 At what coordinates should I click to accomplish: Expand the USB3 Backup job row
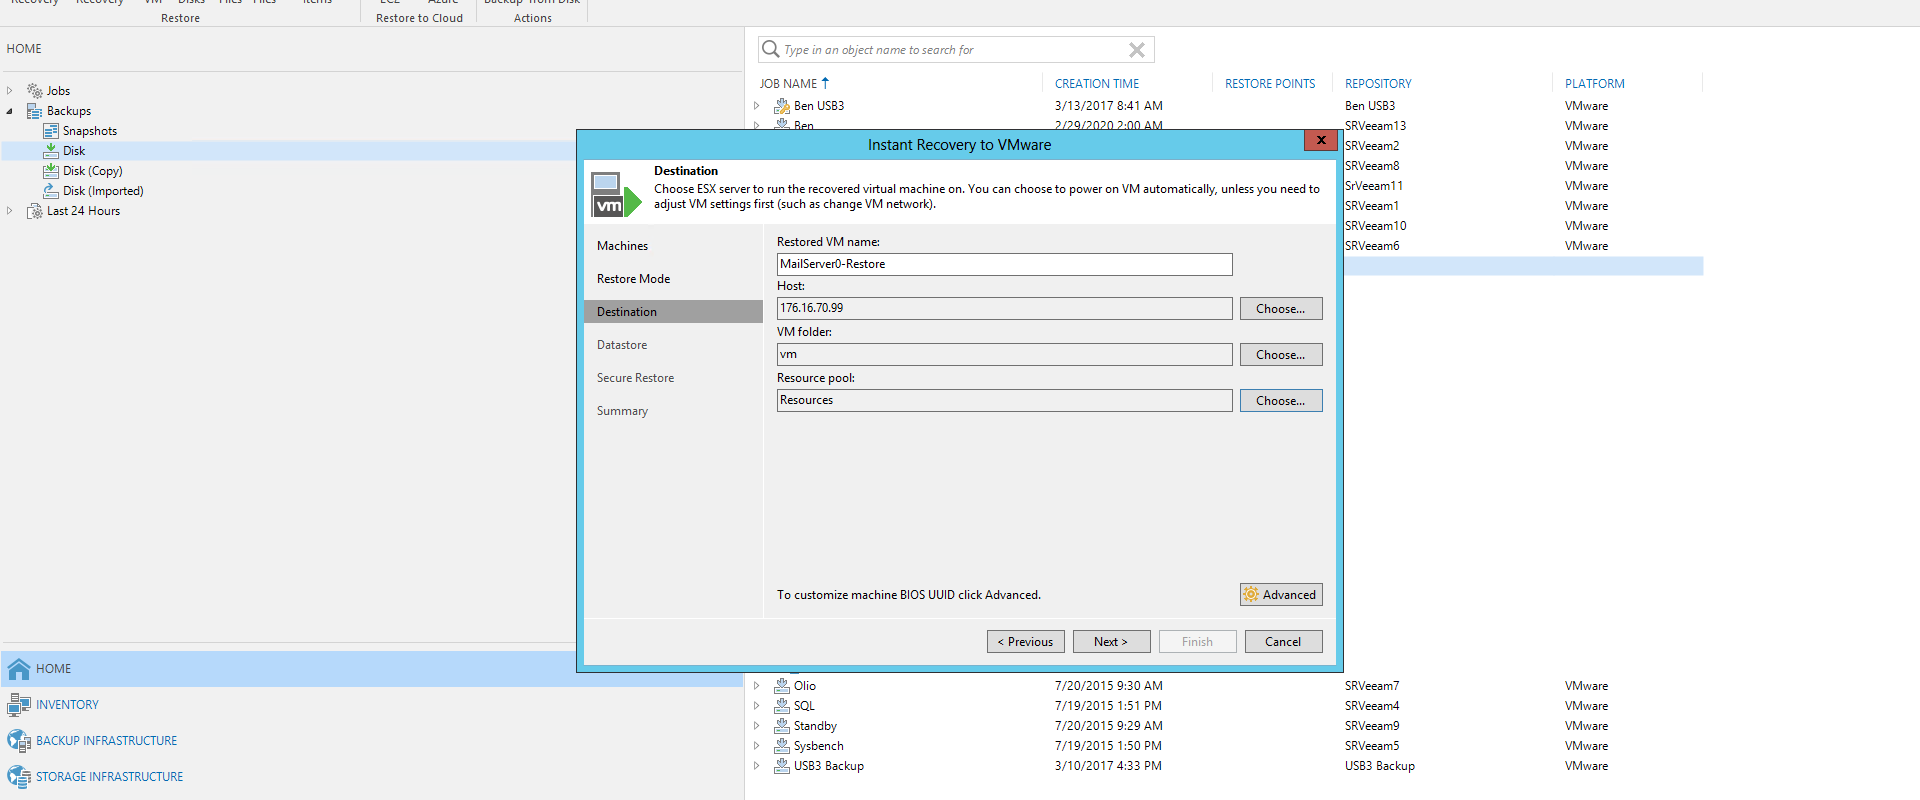(757, 766)
